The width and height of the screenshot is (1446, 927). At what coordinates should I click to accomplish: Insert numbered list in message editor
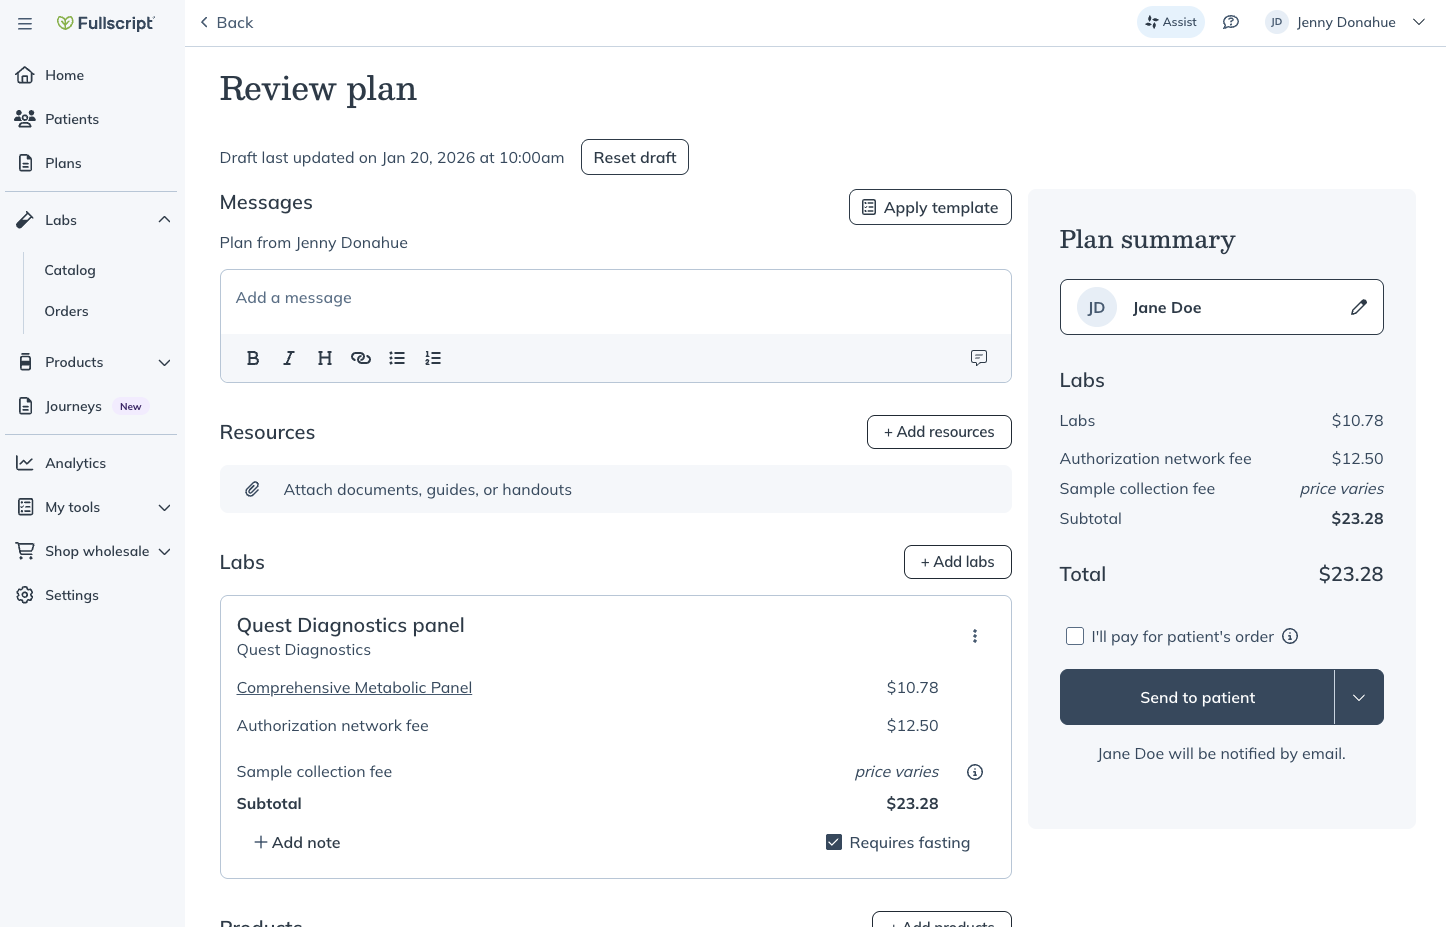click(433, 358)
